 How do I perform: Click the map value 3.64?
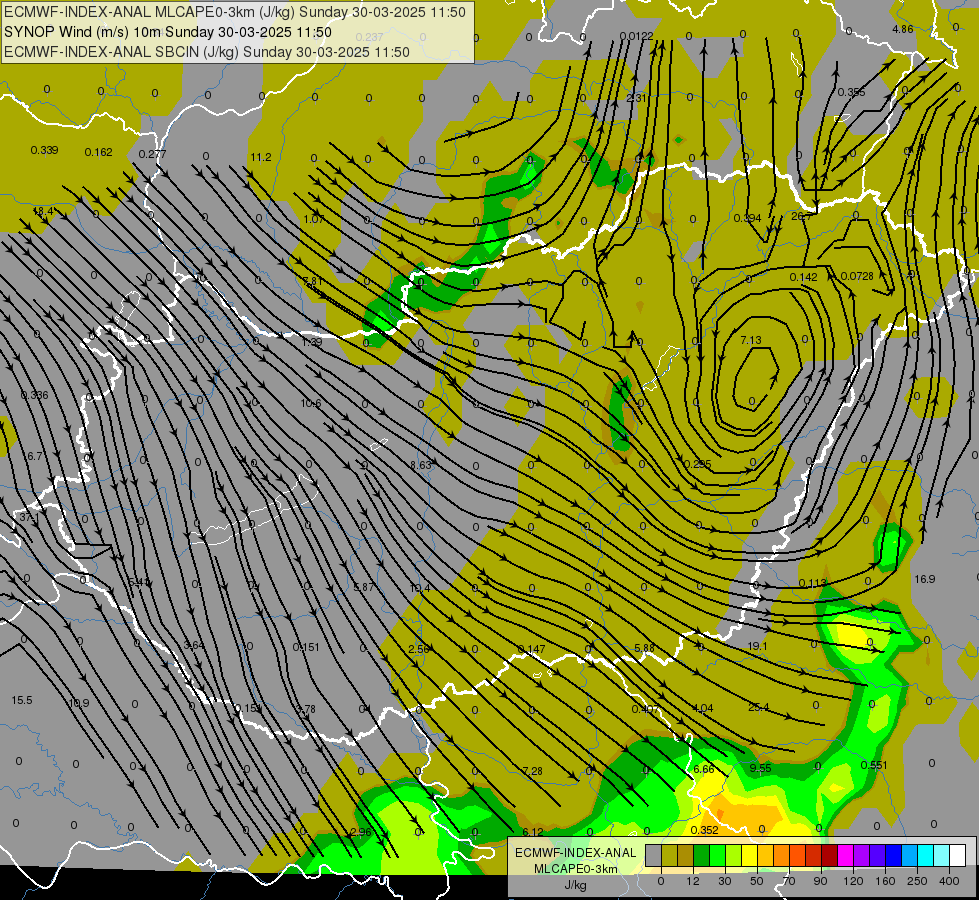(x=194, y=645)
